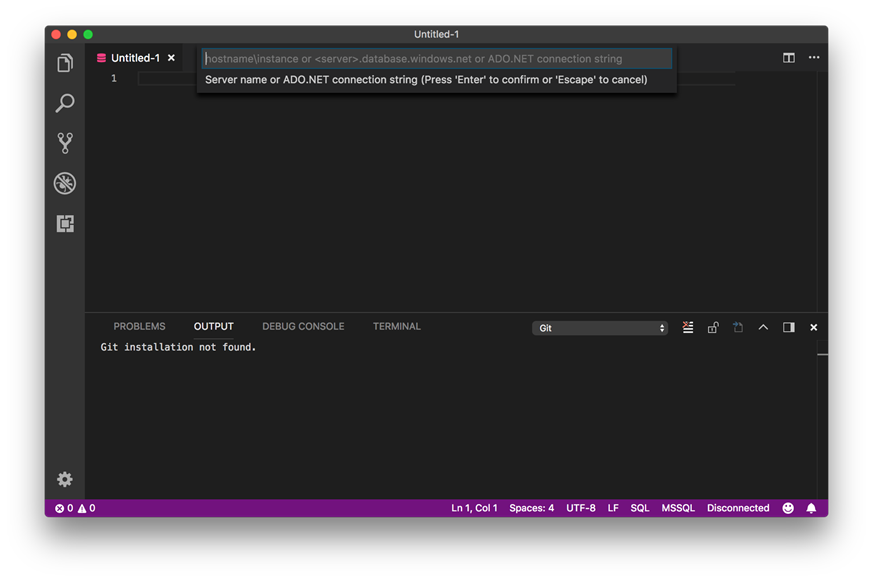Click Spaces: 4 indentation setting
Image resolution: width=873 pixels, height=581 pixels.
[532, 508]
